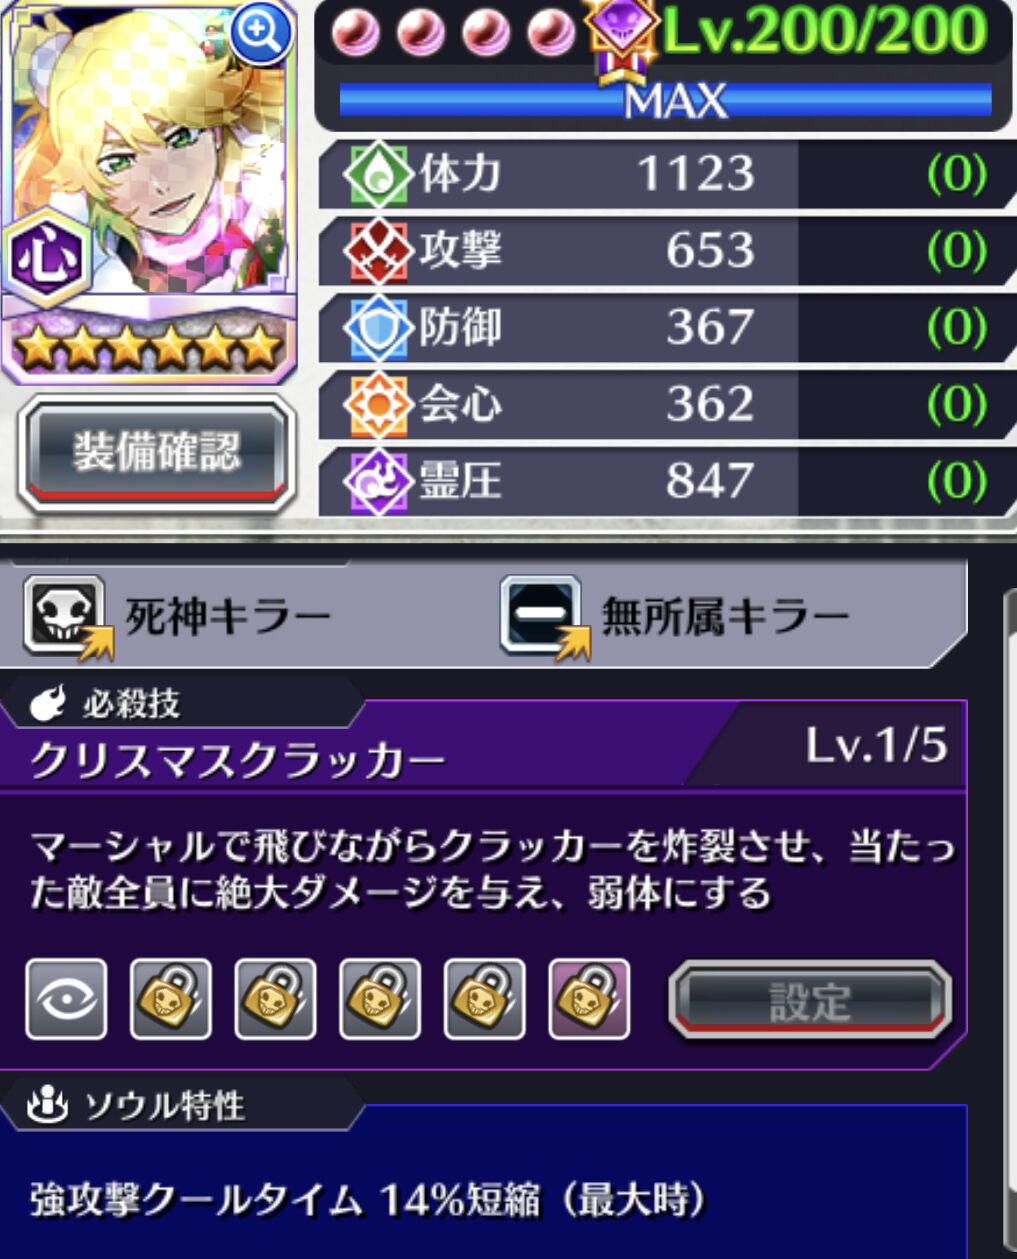Tap the 防御 blue shield icon
Viewport: 1017px width, 1259px height.
click(377, 328)
